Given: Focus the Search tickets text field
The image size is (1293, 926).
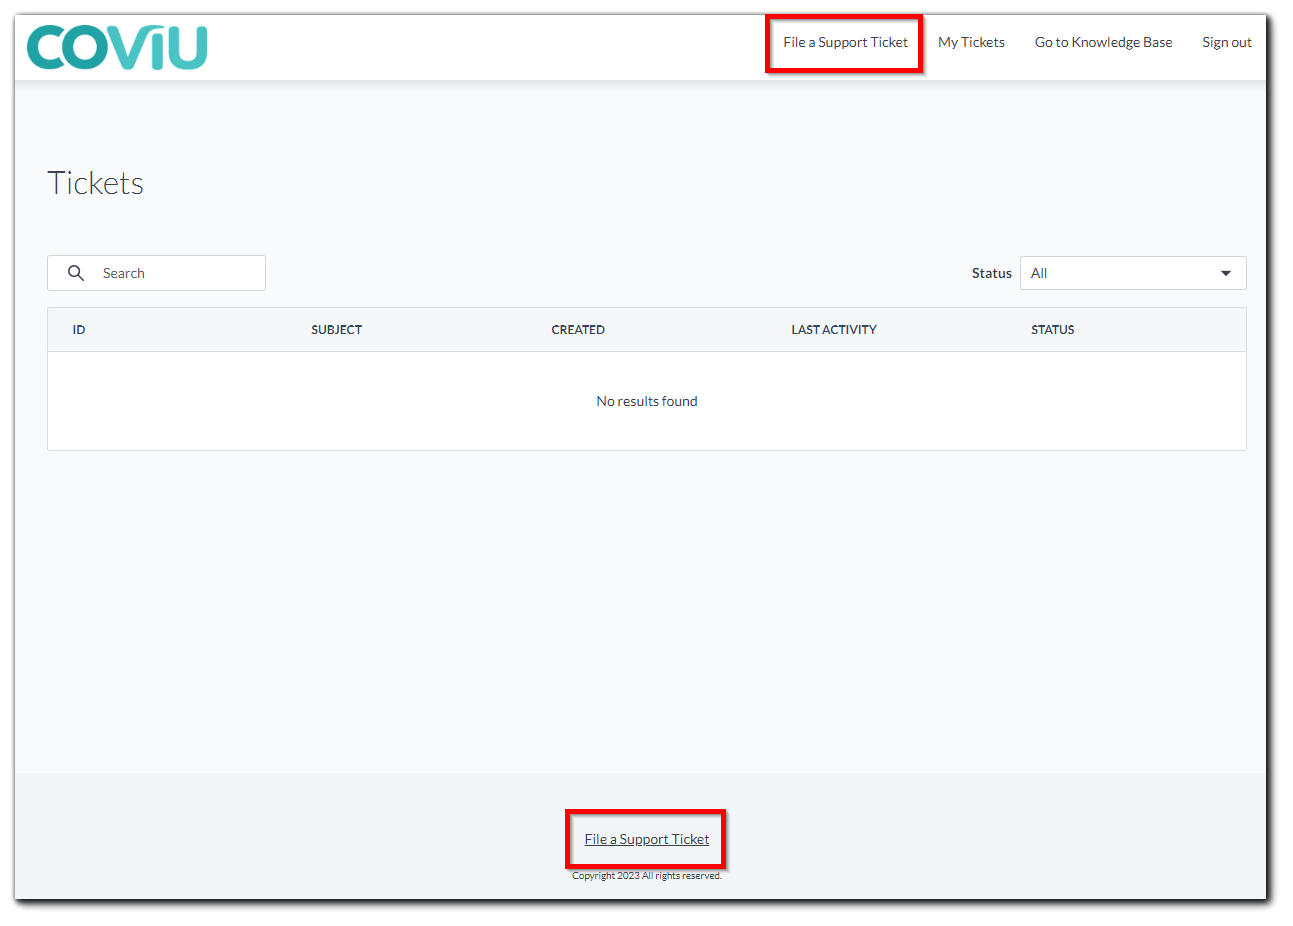Looking at the screenshot, I should point(175,273).
